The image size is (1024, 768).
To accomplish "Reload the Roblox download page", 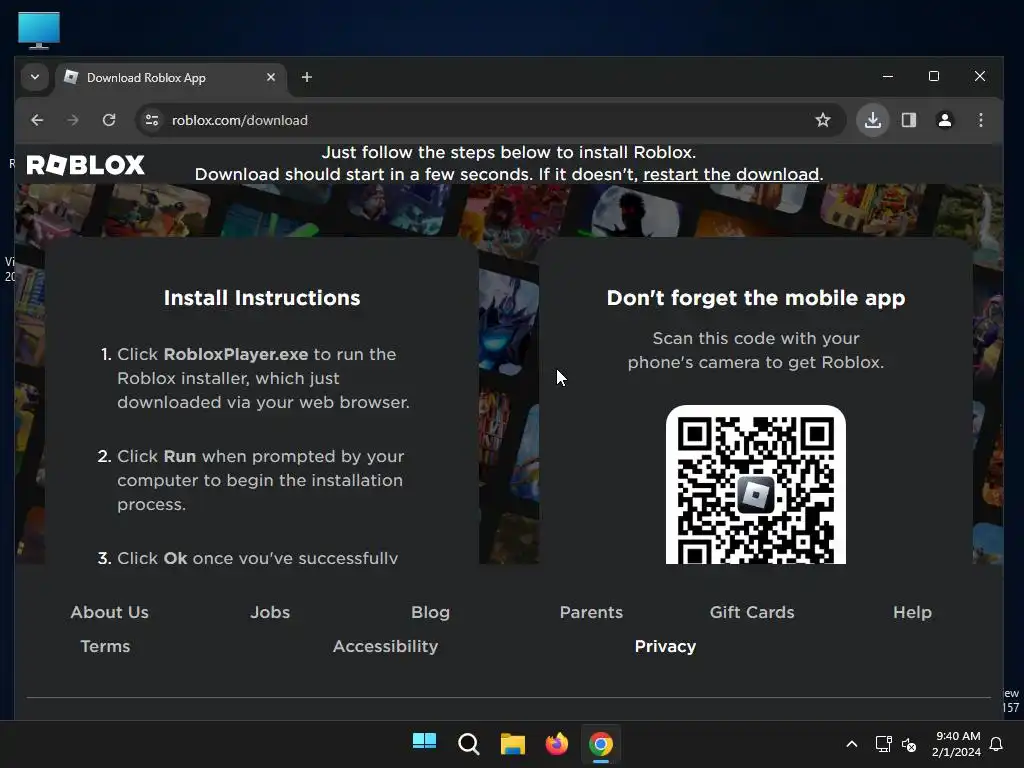I will (x=109, y=120).
